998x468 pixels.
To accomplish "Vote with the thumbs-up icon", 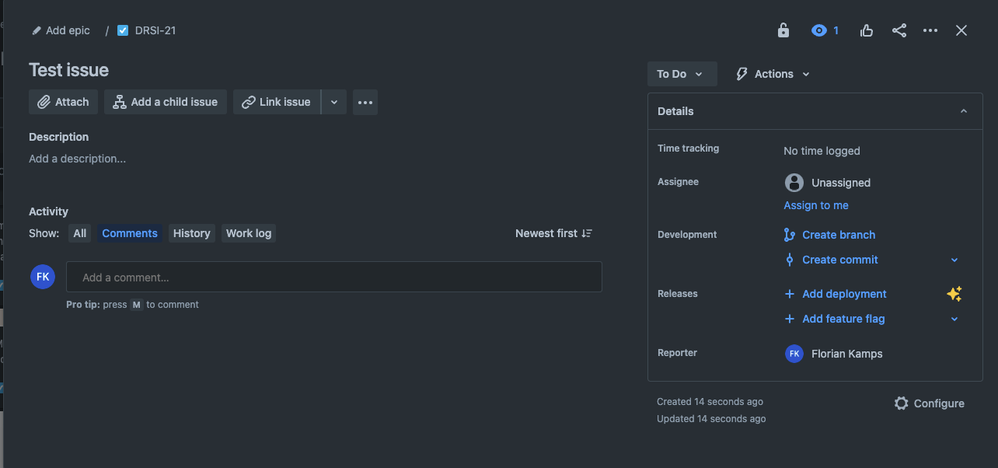I will tap(866, 31).
